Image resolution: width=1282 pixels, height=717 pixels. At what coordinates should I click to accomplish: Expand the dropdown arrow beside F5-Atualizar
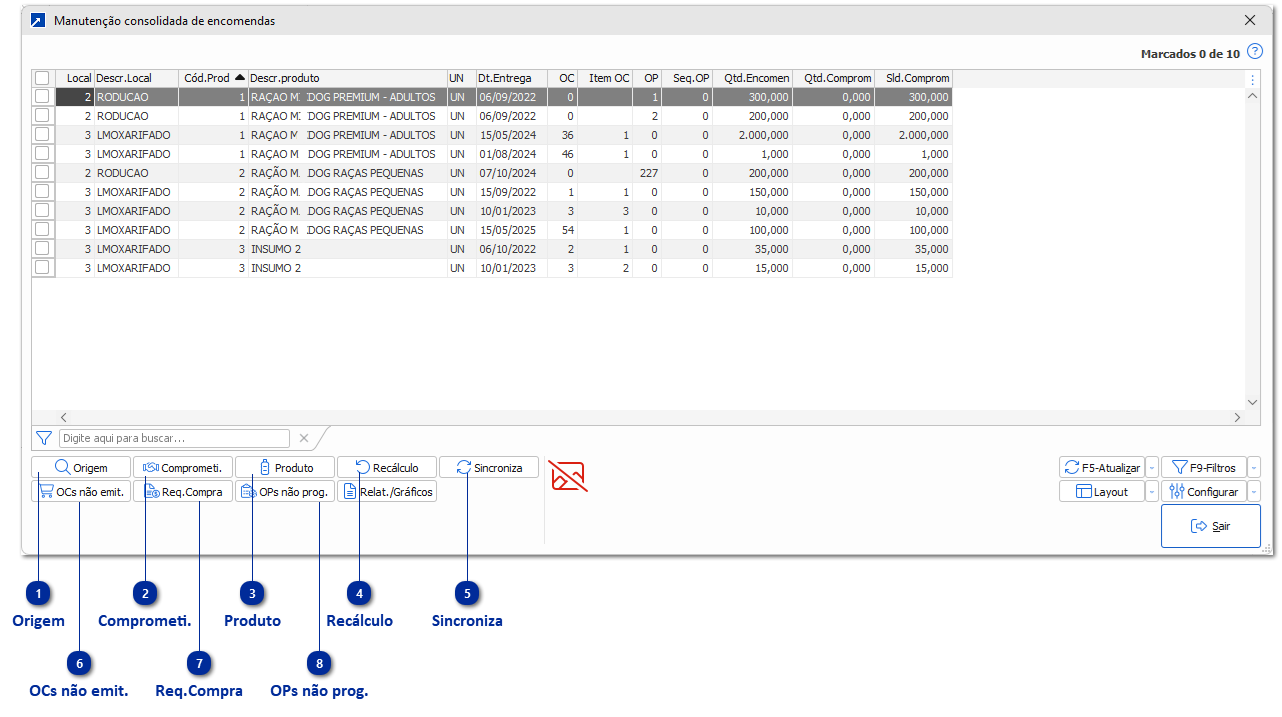pos(1152,467)
